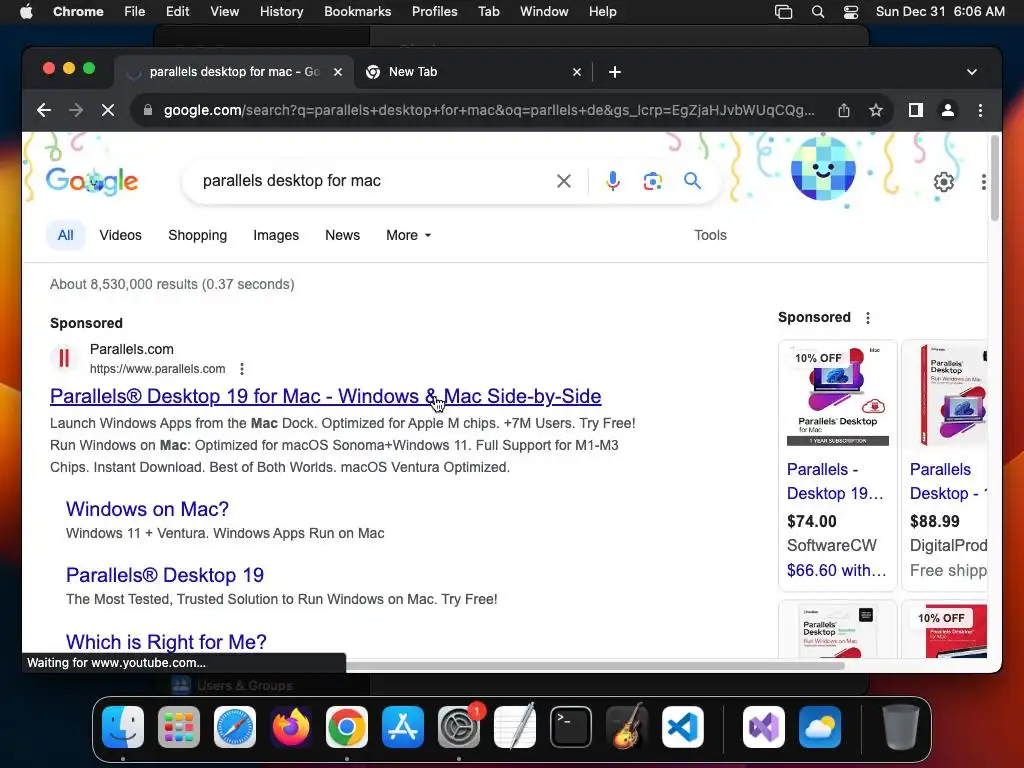Open the Parallels® Desktop 19 sitelink
This screenshot has height=768, width=1024.
click(165, 575)
